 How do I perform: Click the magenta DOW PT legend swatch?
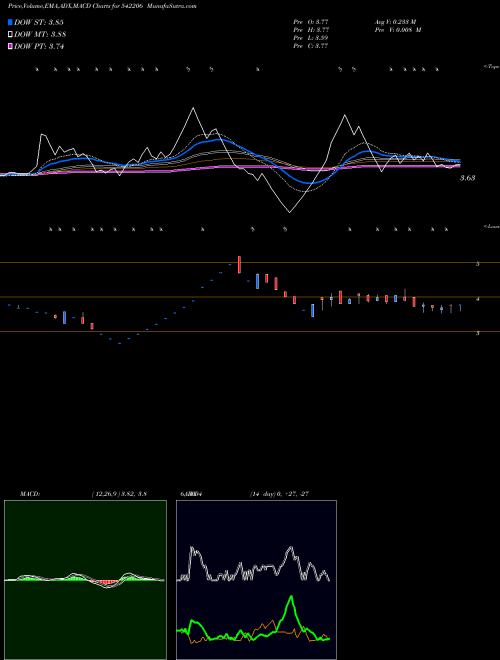point(11,46)
